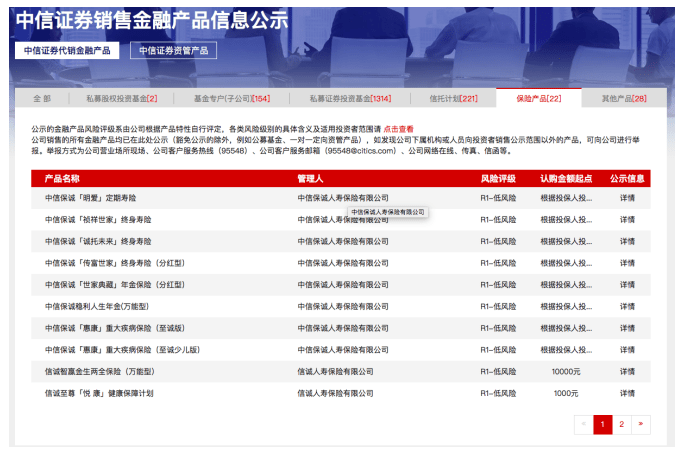Click the red 点击查看 link
The image size is (681, 461).
pyautogui.click(x=398, y=129)
